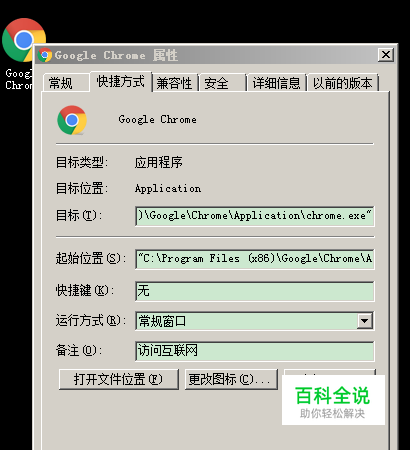
Task: Open the 以前的版本 tab
Action: (343, 83)
